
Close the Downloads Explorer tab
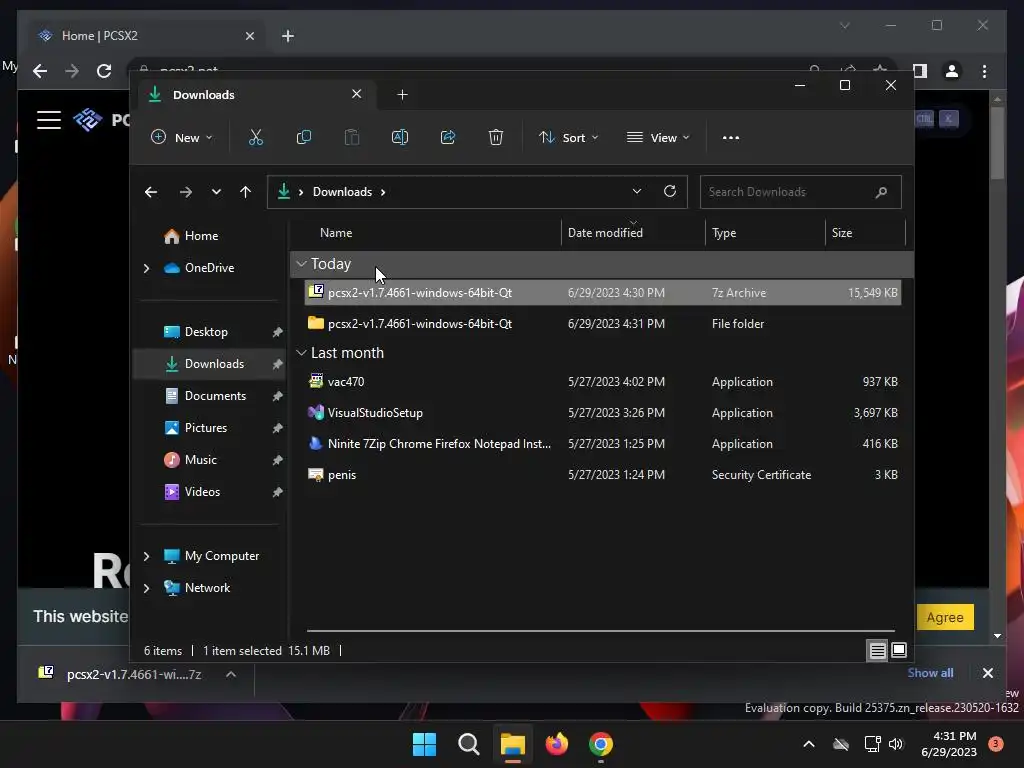[357, 94]
